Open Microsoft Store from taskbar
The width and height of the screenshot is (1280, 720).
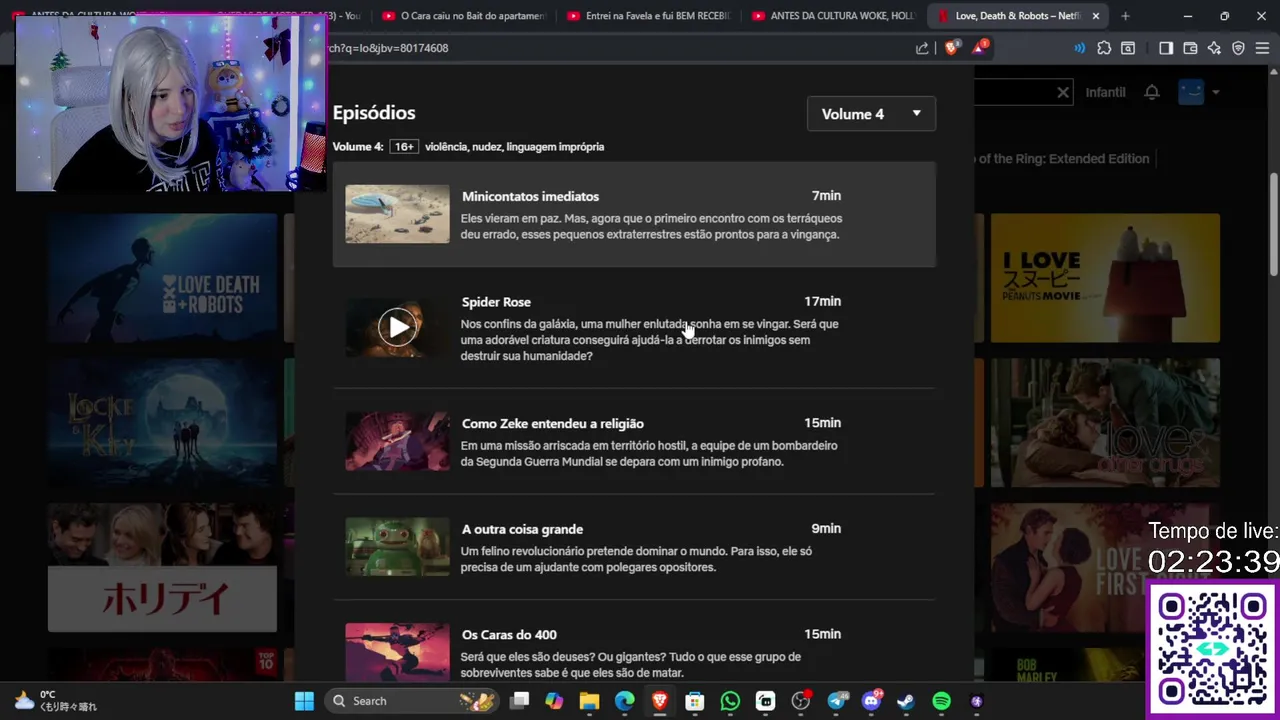click(x=695, y=701)
